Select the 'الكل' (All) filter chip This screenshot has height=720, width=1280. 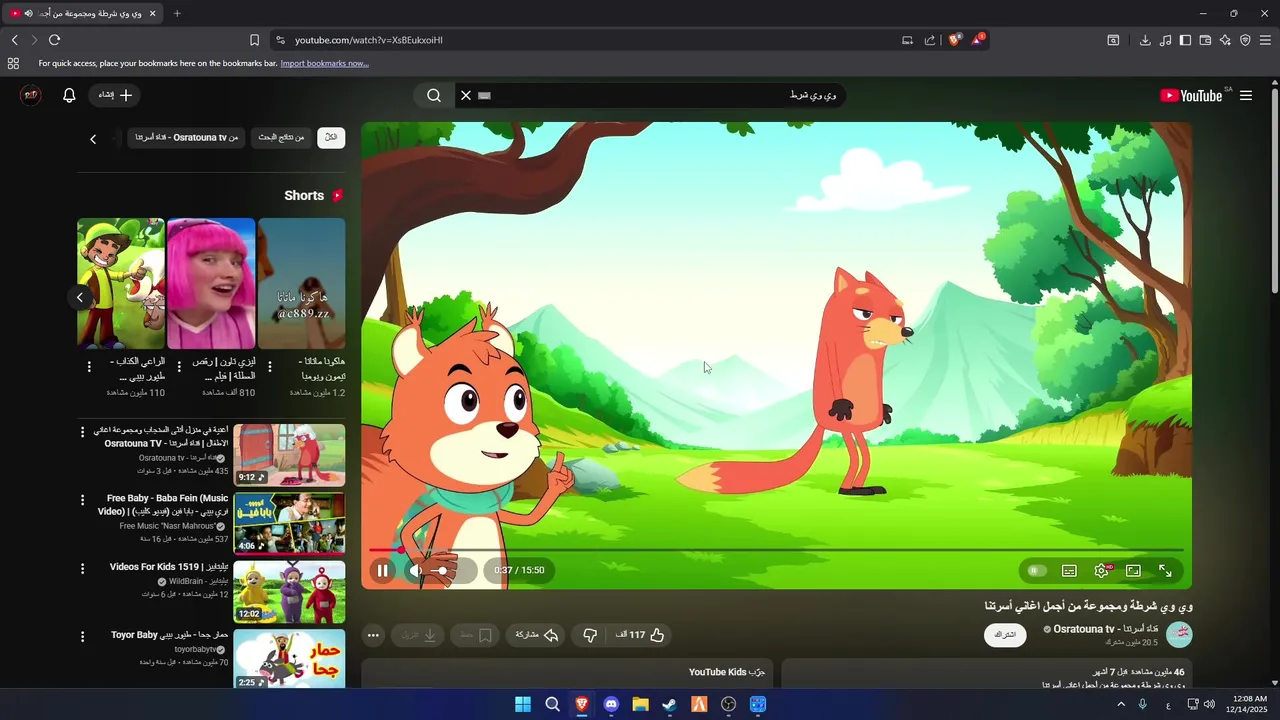[331, 137]
